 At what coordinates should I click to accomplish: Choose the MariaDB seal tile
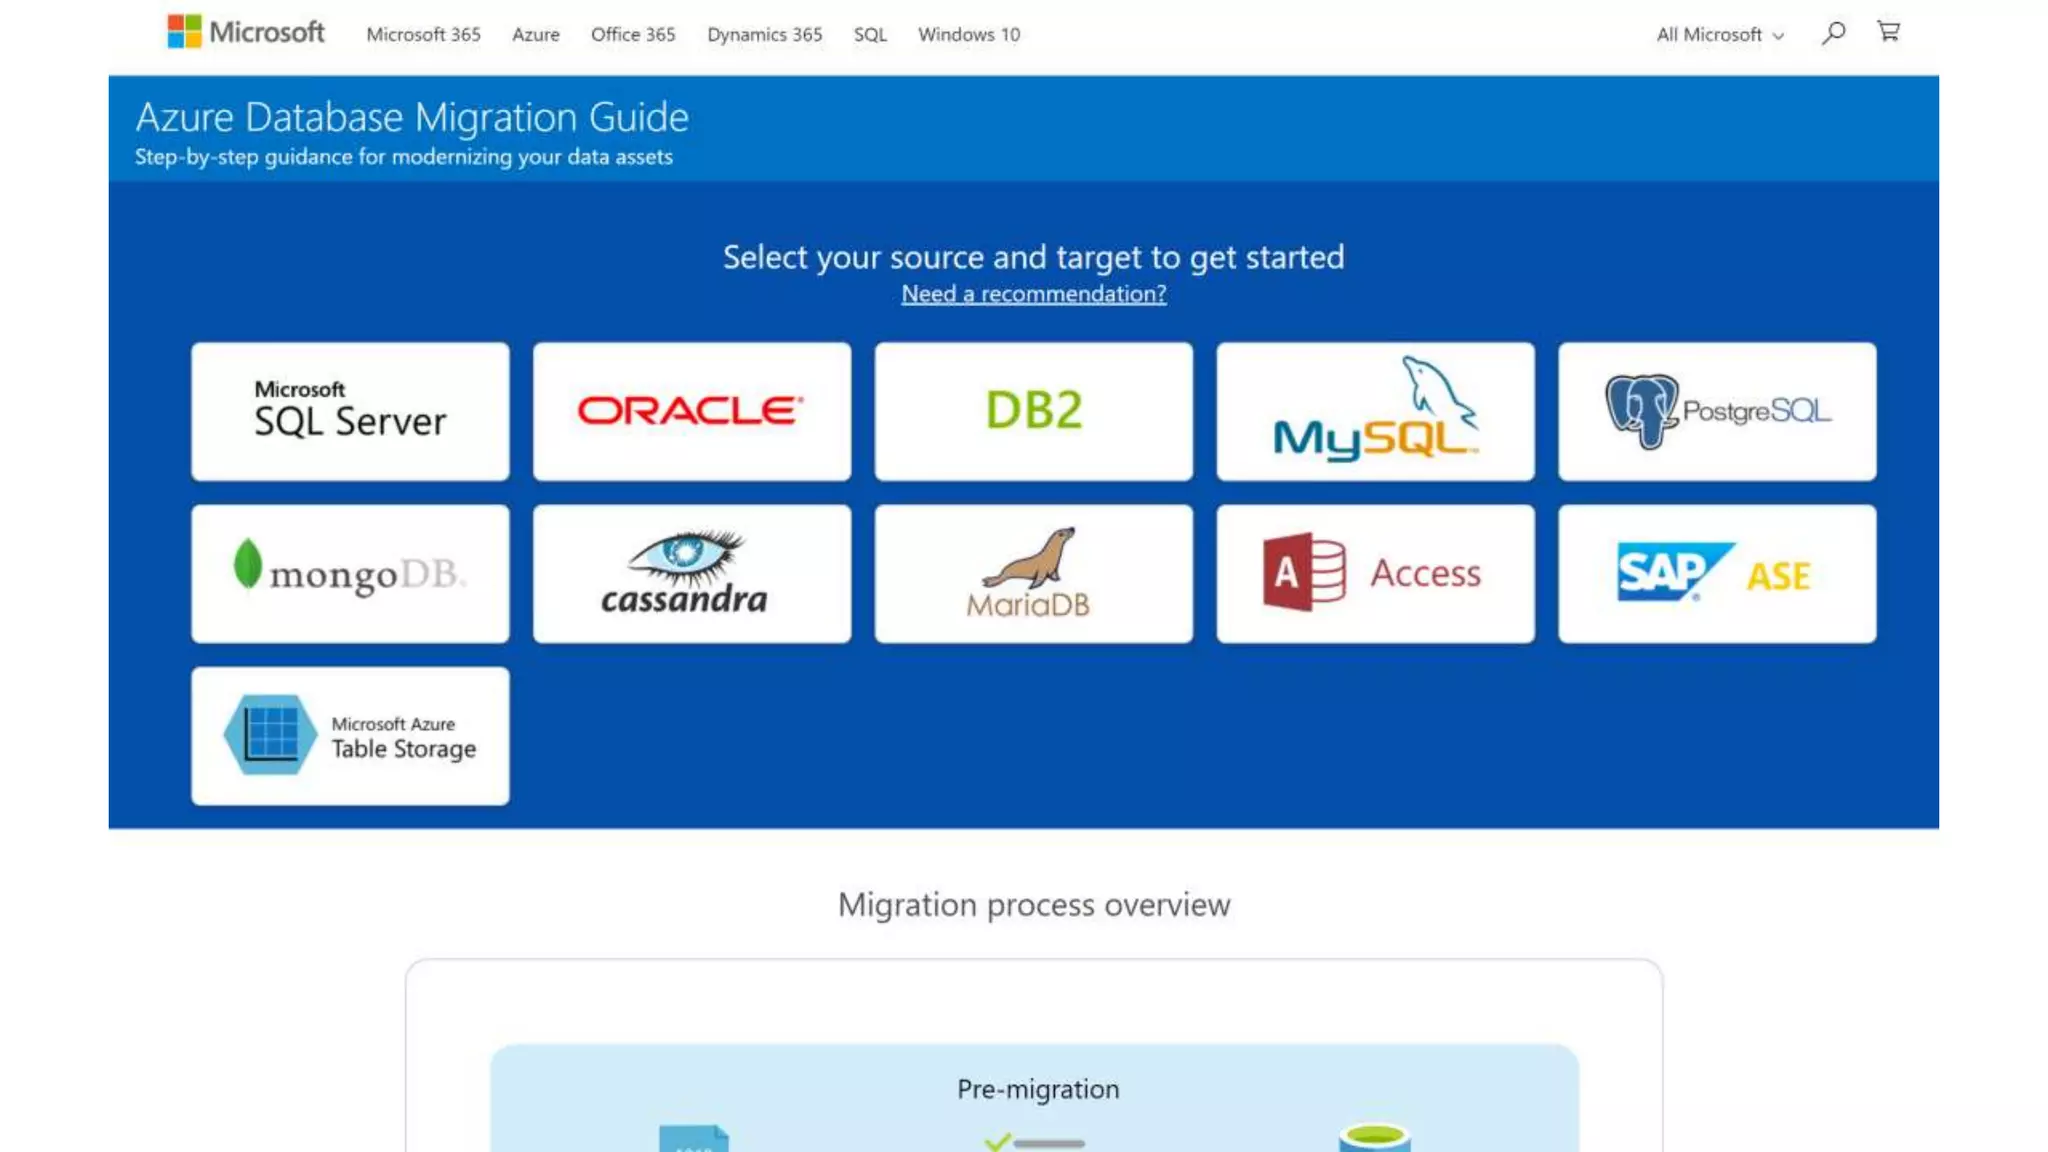pos(1033,573)
